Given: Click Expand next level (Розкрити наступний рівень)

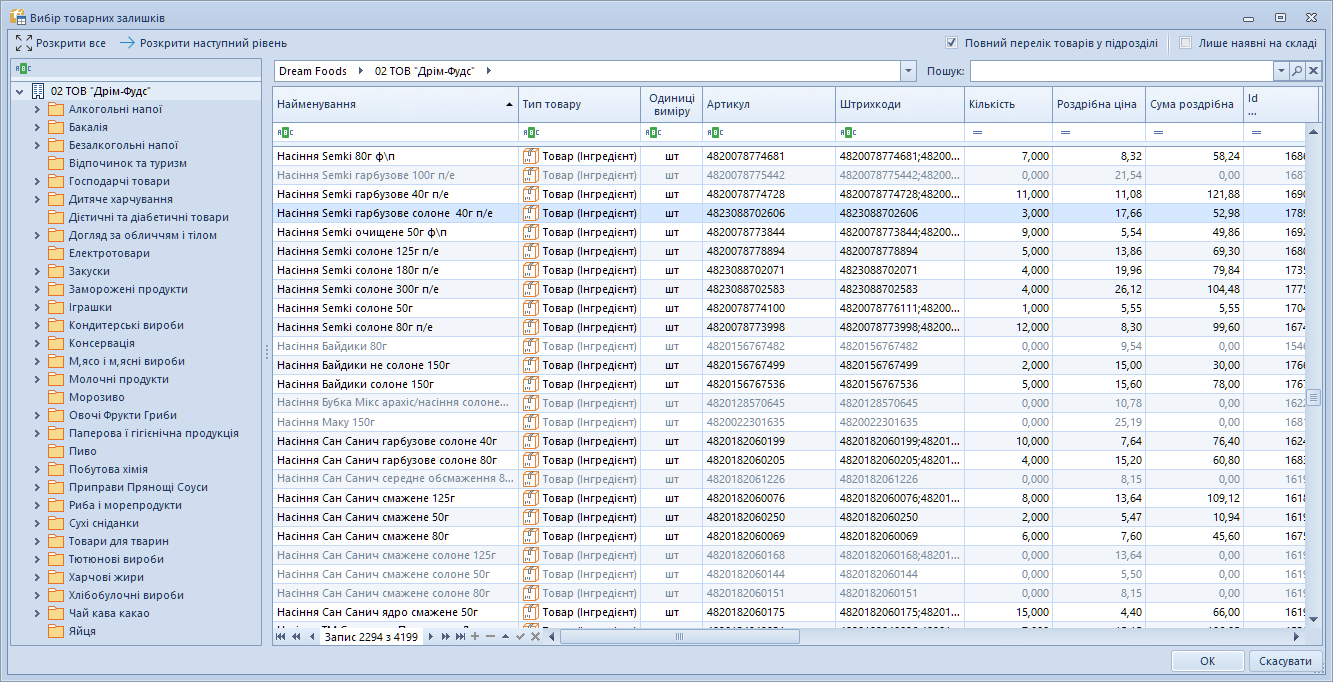Looking at the screenshot, I should (203, 43).
